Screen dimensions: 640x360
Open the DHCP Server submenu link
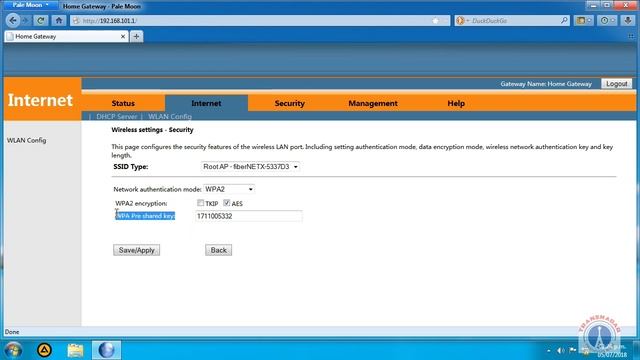(116, 116)
